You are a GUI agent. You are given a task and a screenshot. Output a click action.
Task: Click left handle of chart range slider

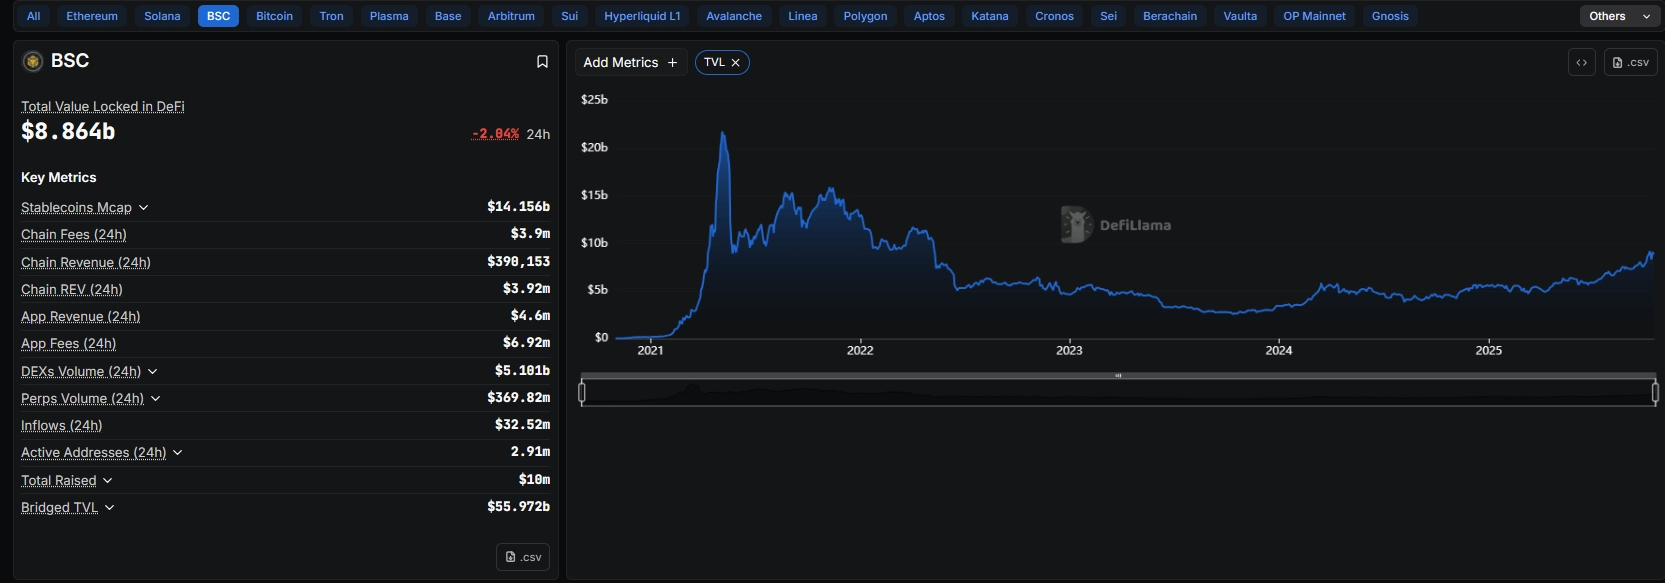click(x=582, y=393)
